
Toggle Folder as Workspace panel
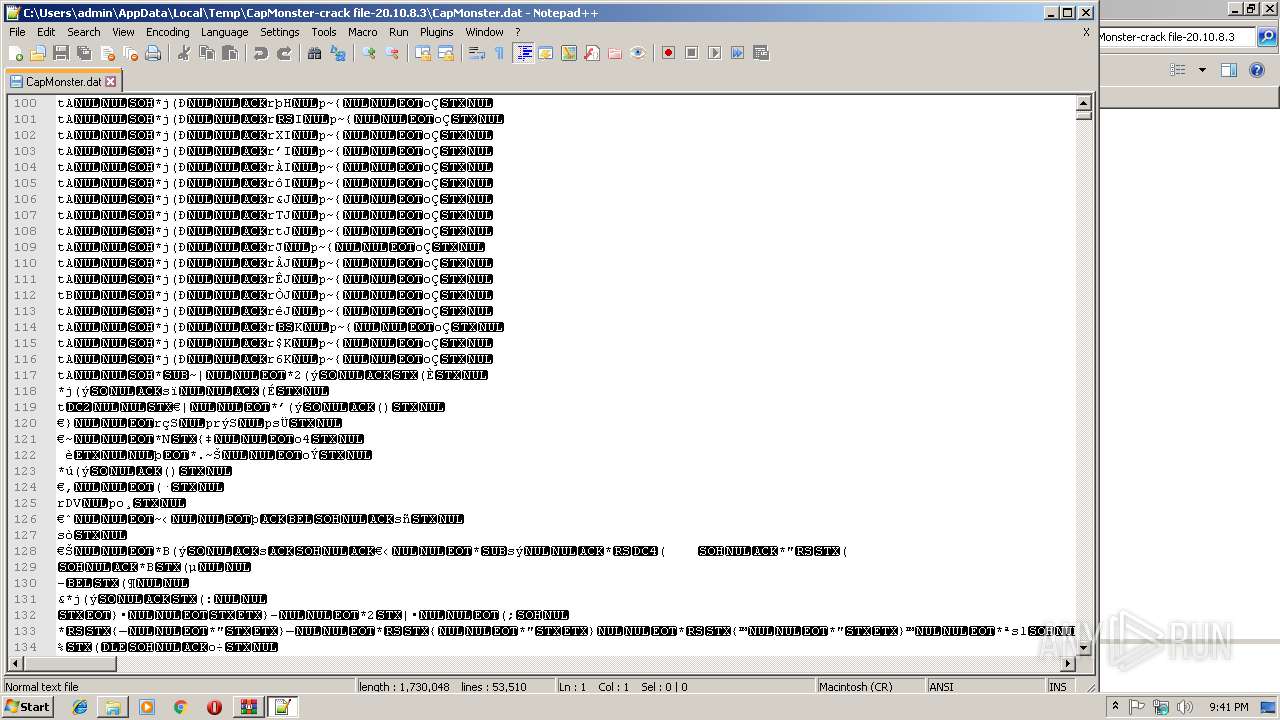(615, 53)
